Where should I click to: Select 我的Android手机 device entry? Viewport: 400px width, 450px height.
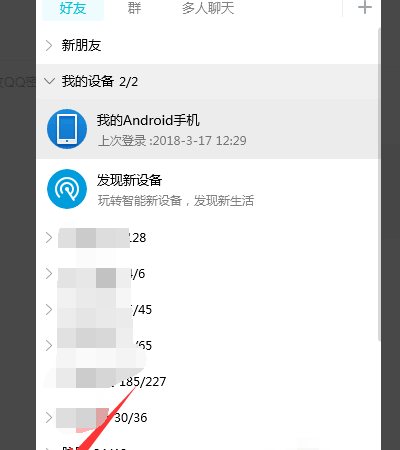tap(207, 129)
